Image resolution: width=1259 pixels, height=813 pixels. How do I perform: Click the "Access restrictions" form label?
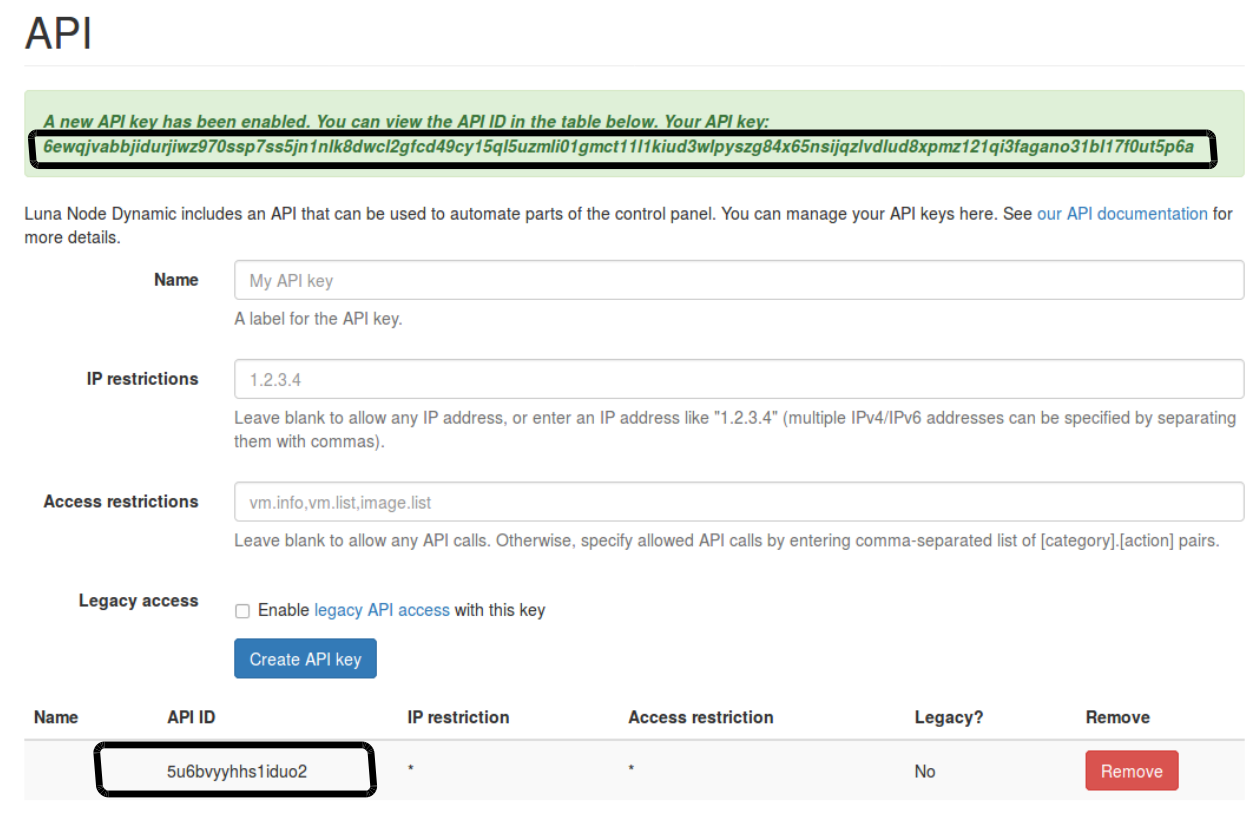tap(121, 501)
